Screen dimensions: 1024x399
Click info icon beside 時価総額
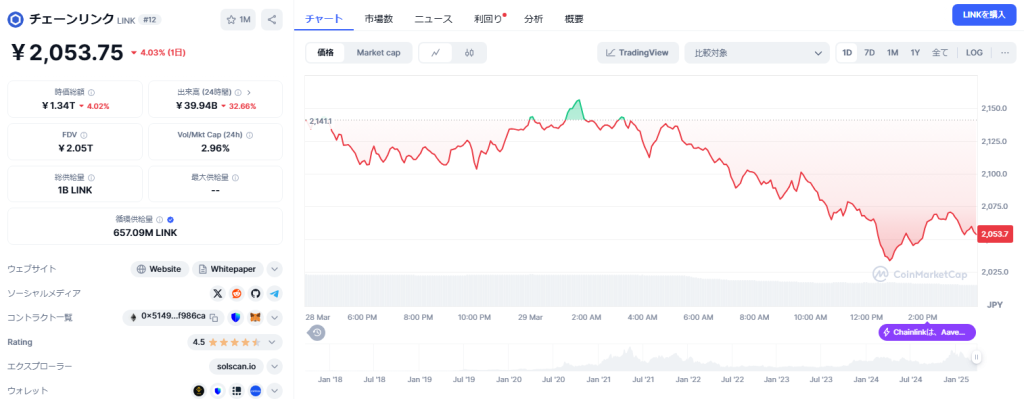click(x=91, y=93)
